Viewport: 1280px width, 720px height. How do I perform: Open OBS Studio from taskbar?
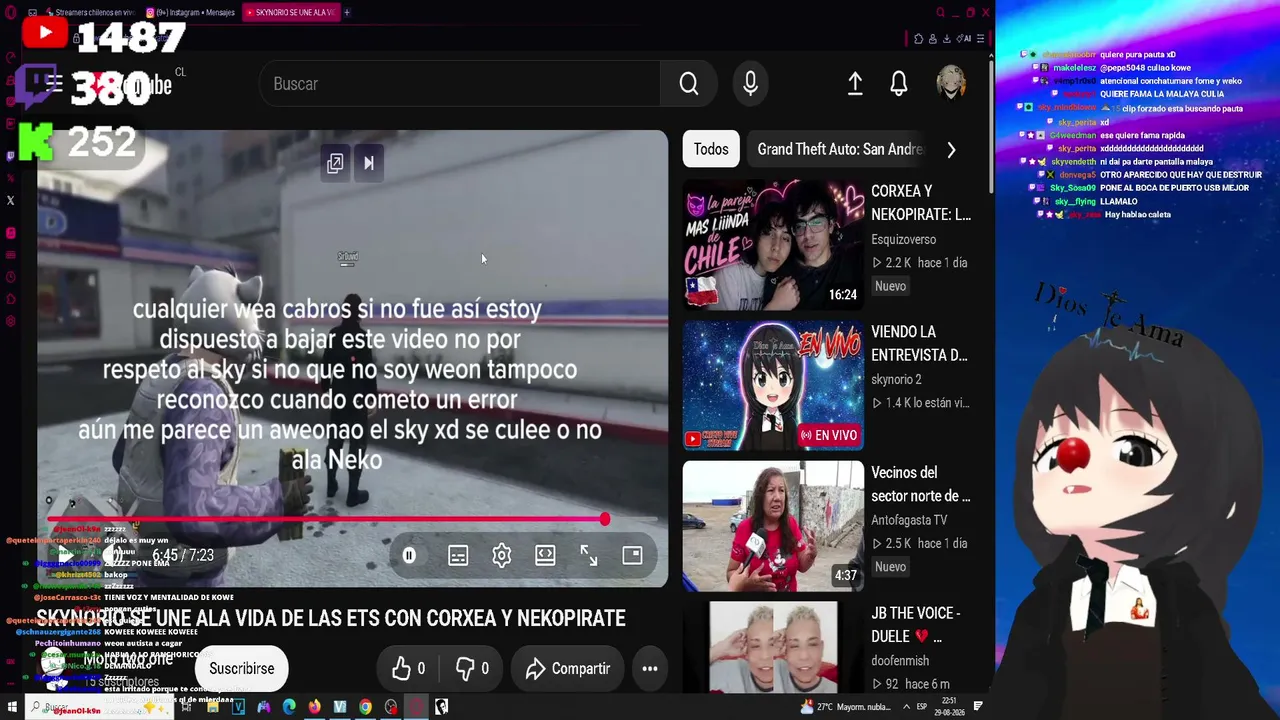[391, 707]
